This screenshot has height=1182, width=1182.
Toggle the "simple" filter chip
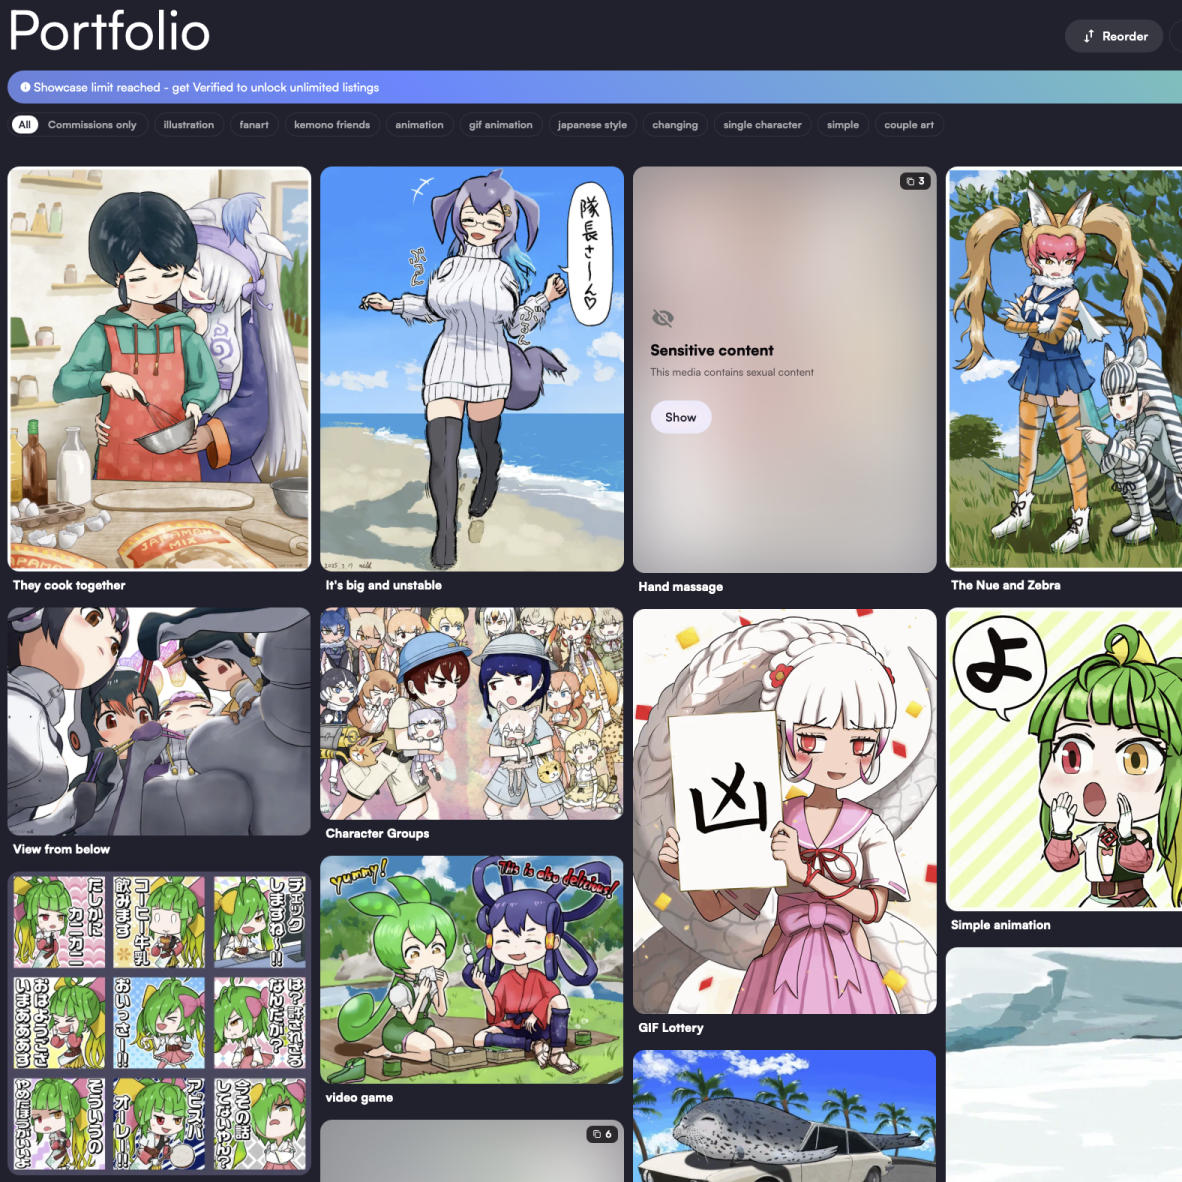pos(842,124)
